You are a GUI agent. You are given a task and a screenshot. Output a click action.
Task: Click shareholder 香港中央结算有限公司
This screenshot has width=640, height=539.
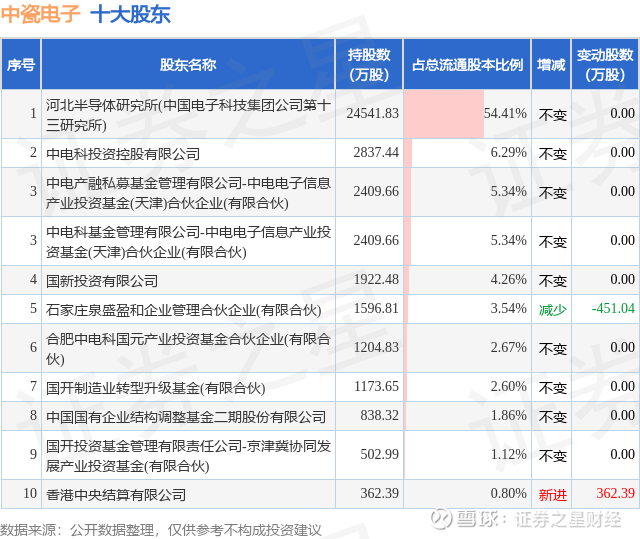coord(116,495)
